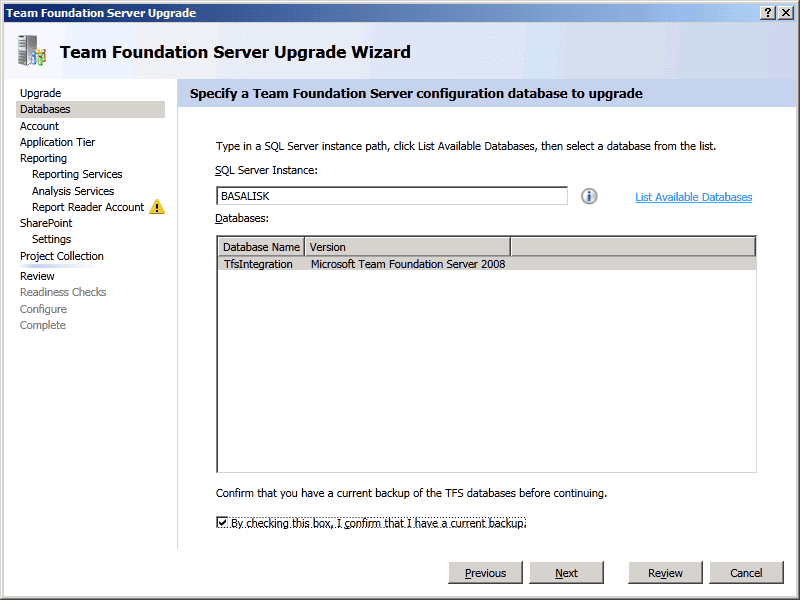
Task: Cancel the upgrade wizard
Action: (746, 573)
